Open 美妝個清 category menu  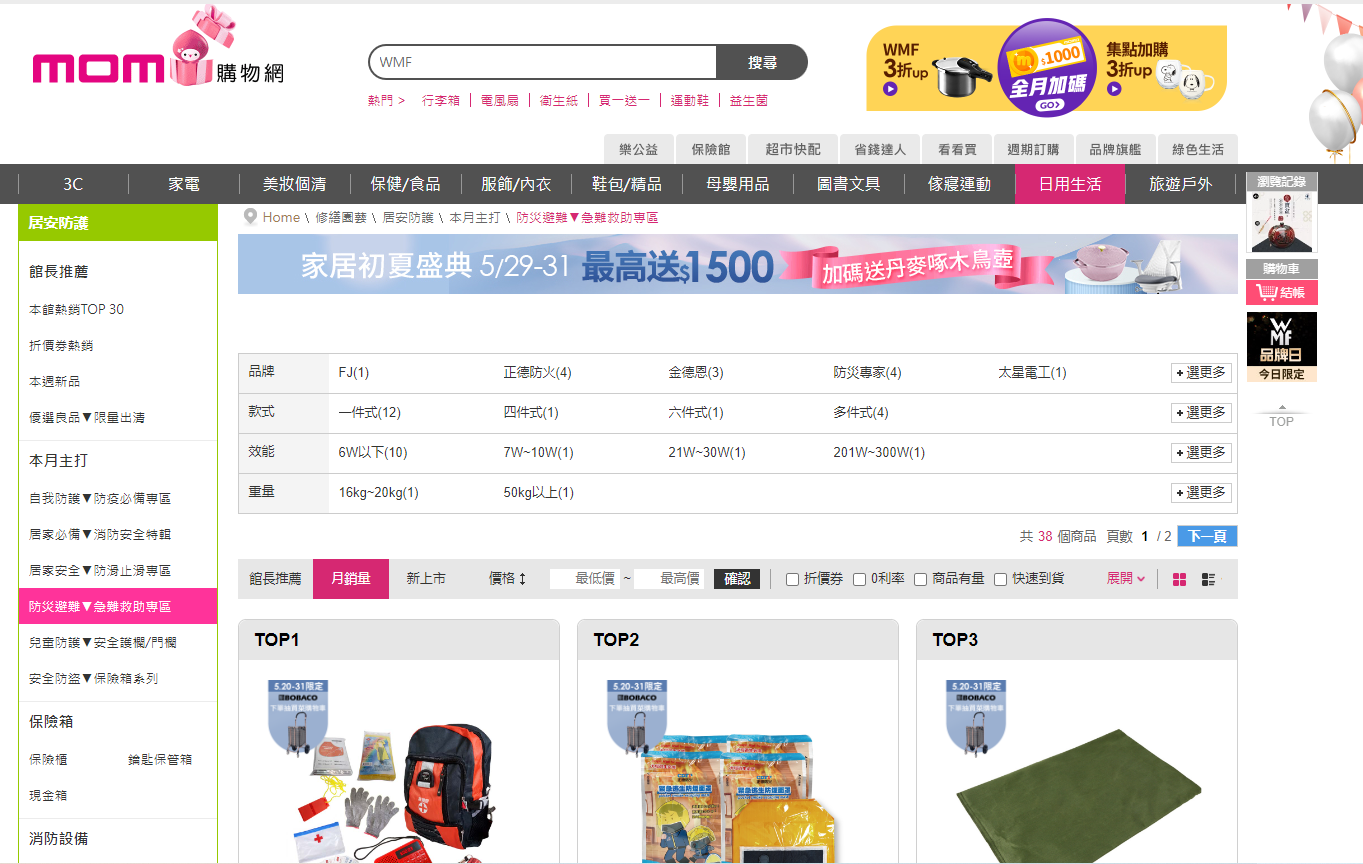click(x=294, y=184)
